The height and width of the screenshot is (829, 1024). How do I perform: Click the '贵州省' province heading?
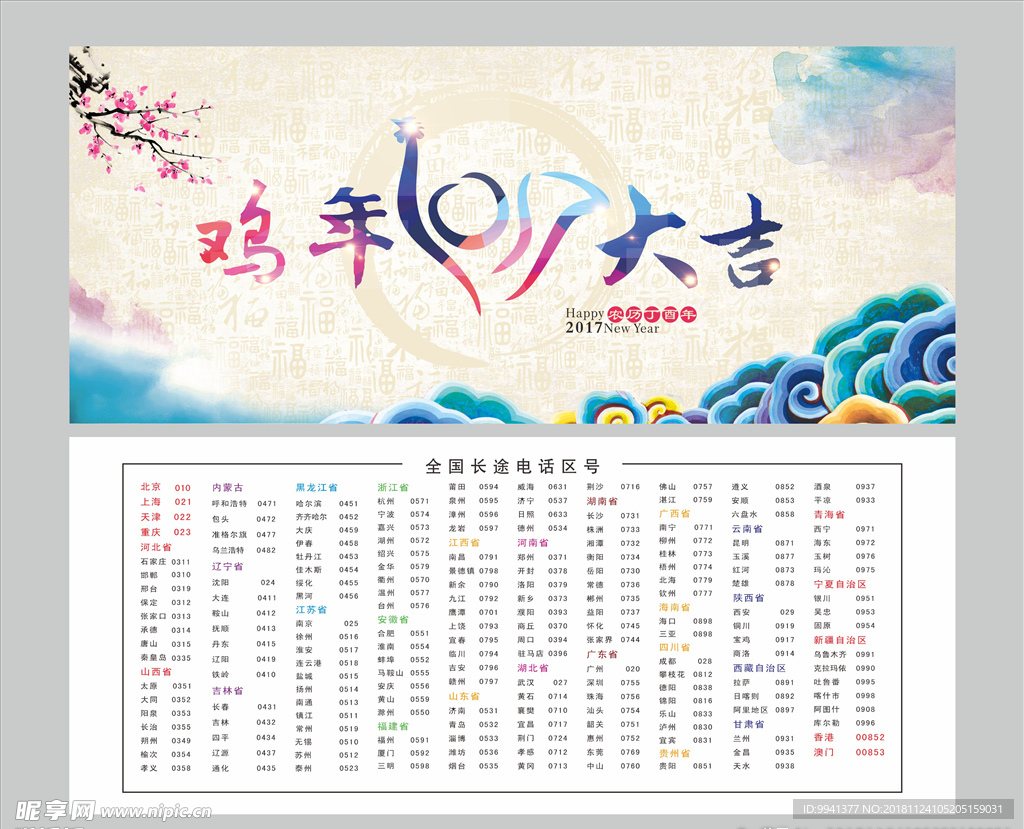point(675,753)
